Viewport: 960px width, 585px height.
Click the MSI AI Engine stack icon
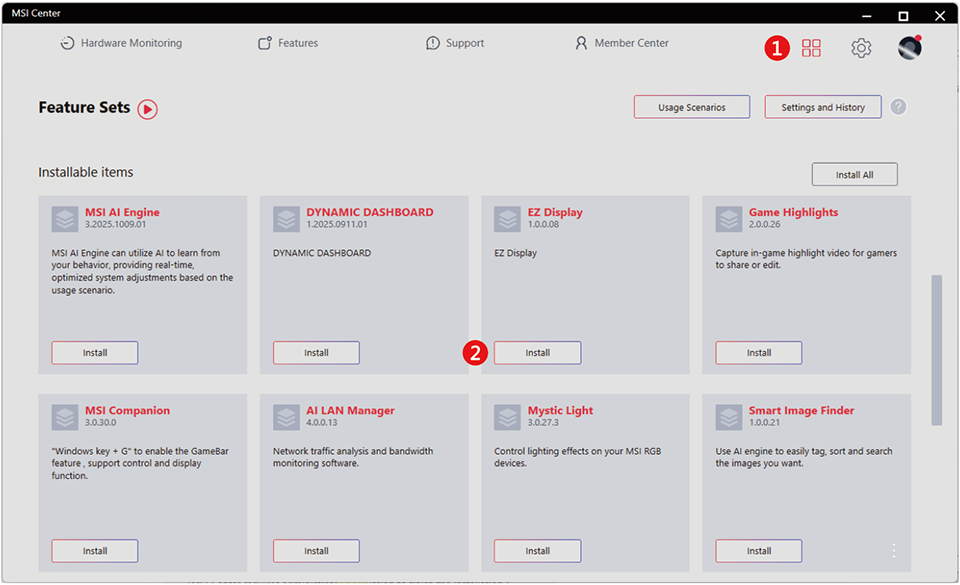65,219
